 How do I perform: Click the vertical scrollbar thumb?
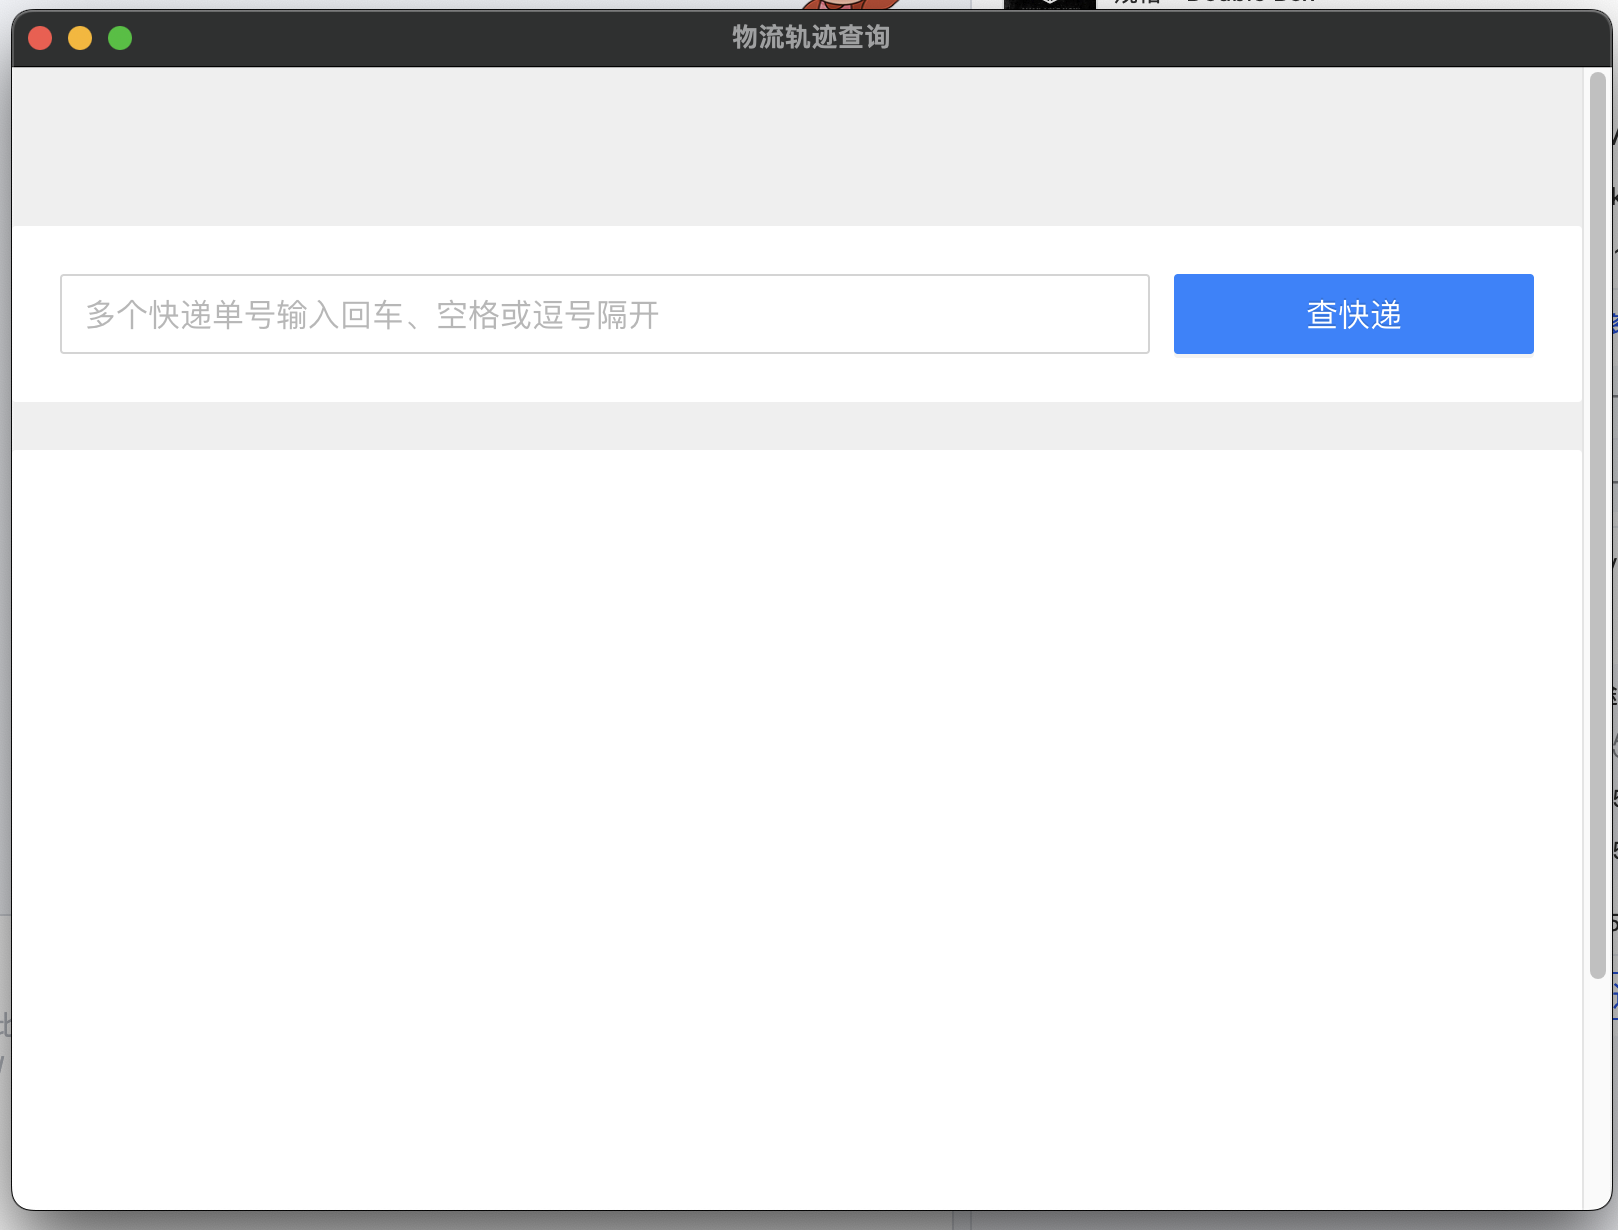[1597, 525]
